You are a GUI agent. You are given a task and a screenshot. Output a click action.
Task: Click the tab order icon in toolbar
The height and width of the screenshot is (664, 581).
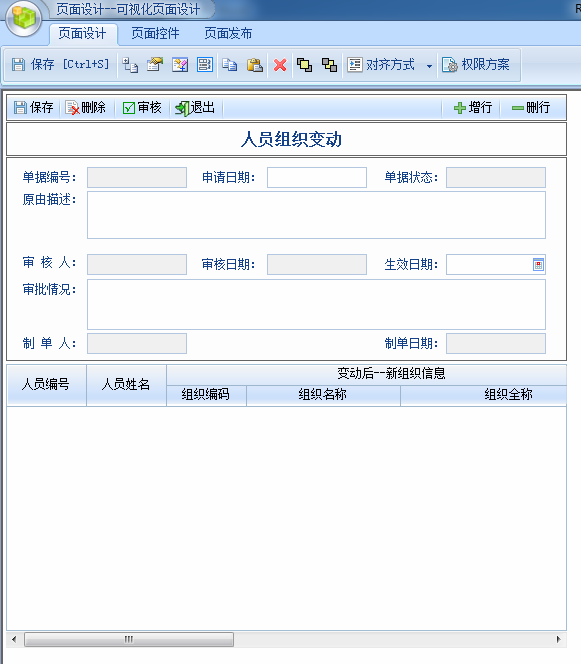[130, 65]
